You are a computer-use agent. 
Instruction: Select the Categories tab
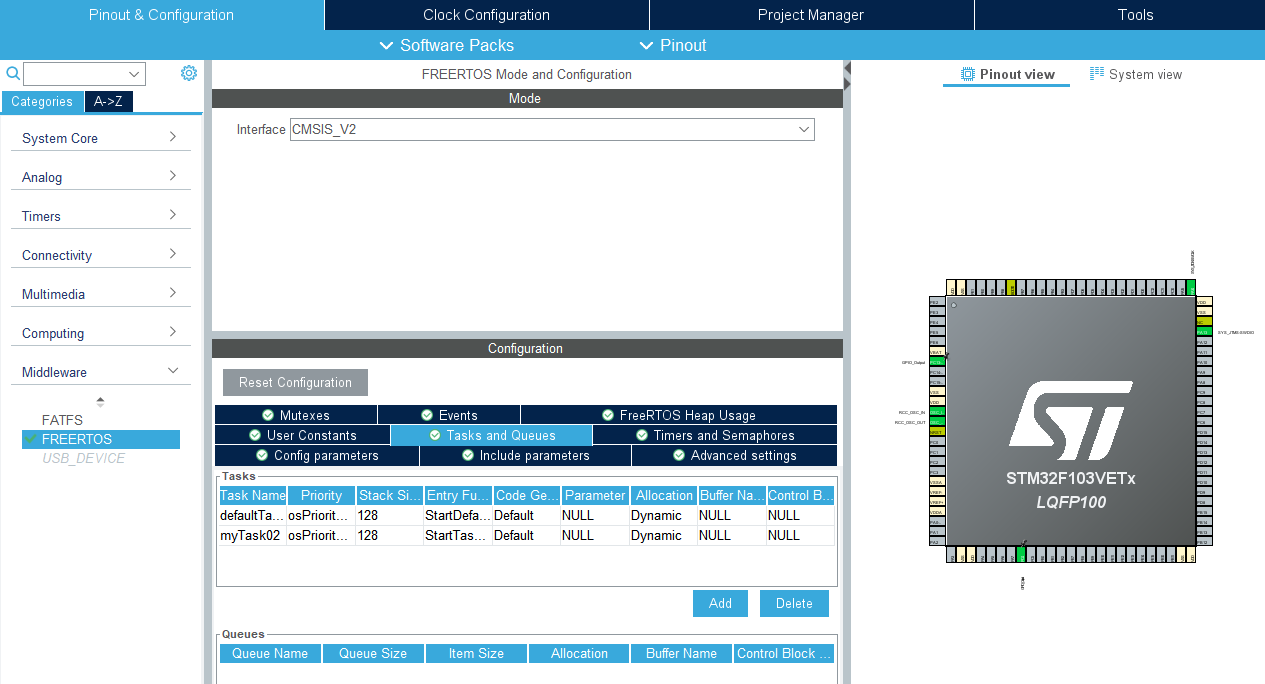[42, 101]
